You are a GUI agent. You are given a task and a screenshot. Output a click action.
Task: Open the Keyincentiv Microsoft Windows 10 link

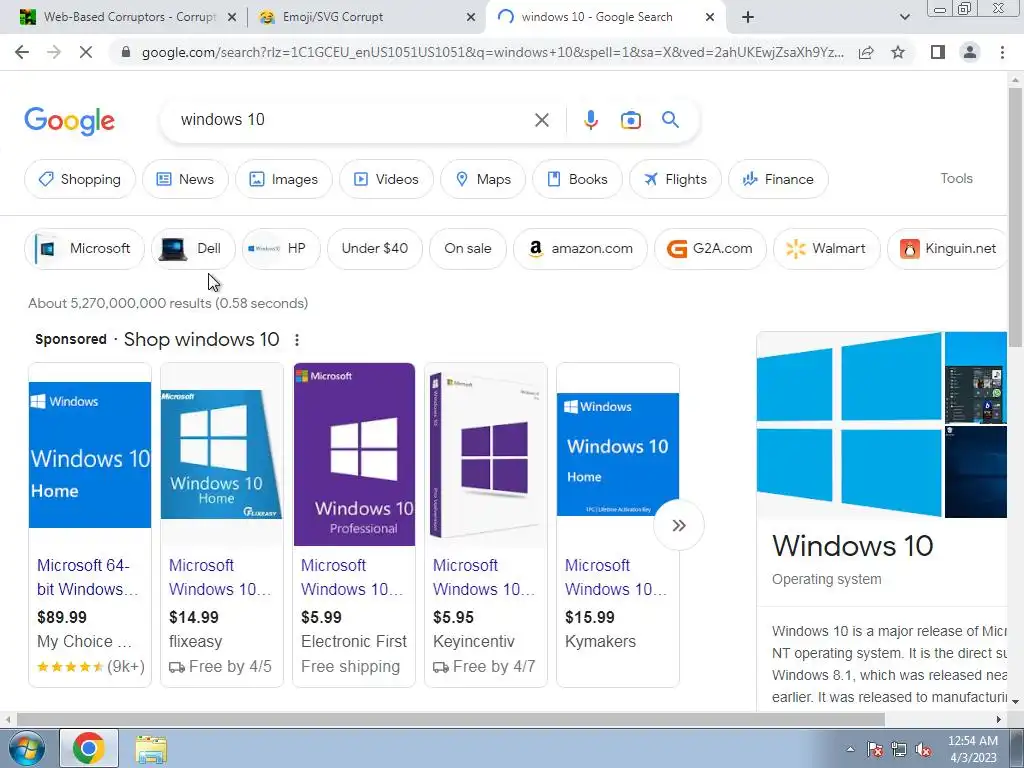pyautogui.click(x=484, y=577)
